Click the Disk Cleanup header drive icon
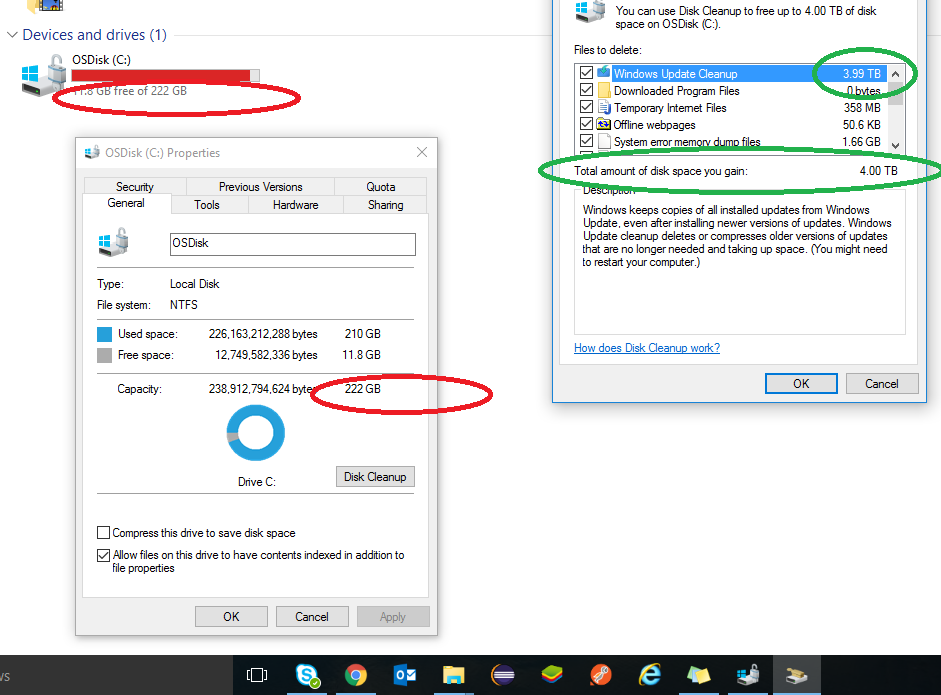The height and width of the screenshot is (695, 941). (591, 11)
